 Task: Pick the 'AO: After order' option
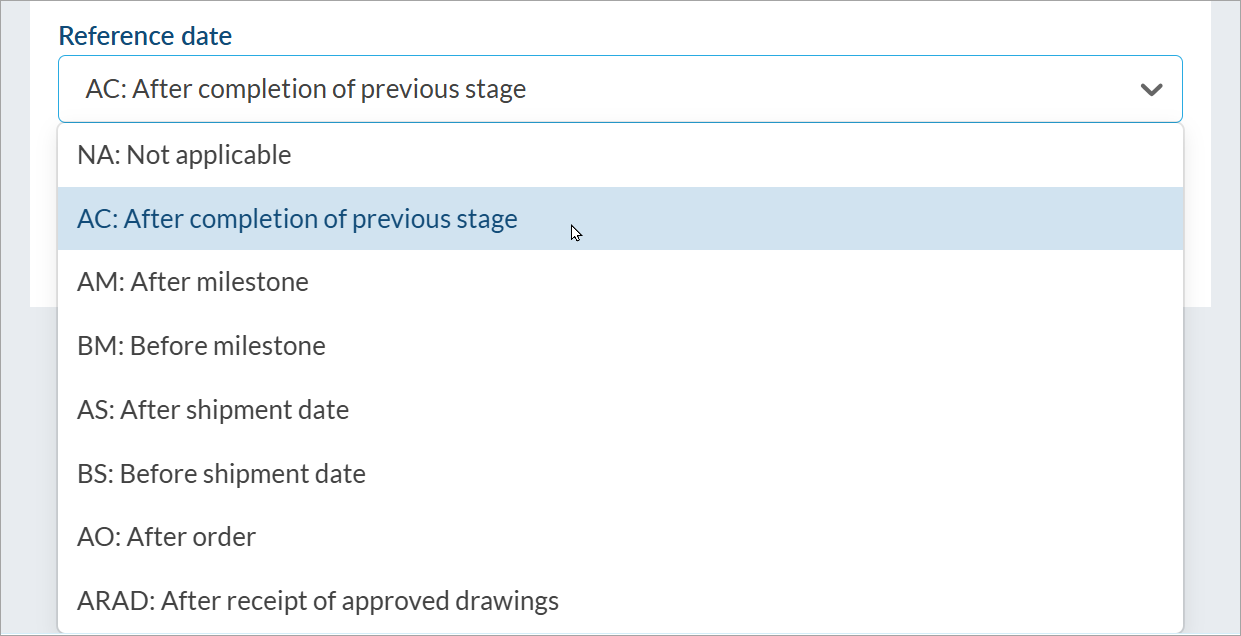[166, 538]
